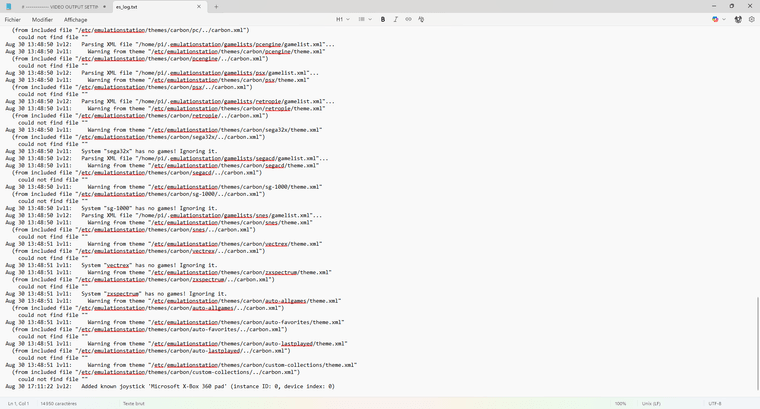Click the vertical scrollbar thumb
This screenshot has height=409, width=760.
tap(758, 343)
